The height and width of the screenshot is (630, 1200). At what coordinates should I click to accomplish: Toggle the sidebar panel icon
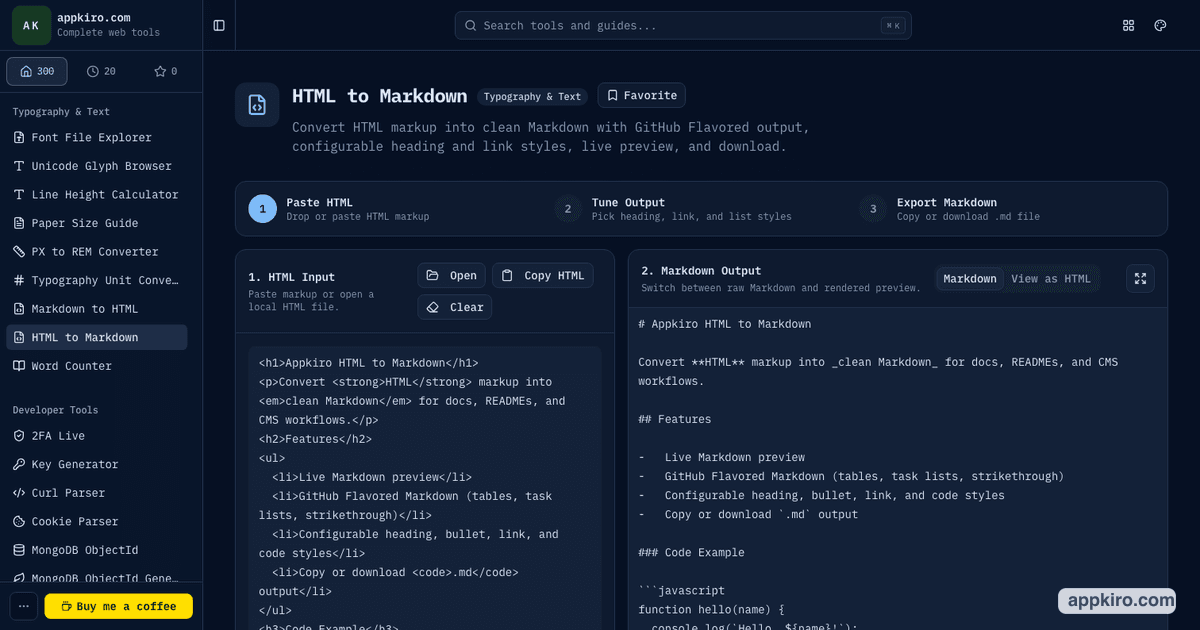point(219,25)
